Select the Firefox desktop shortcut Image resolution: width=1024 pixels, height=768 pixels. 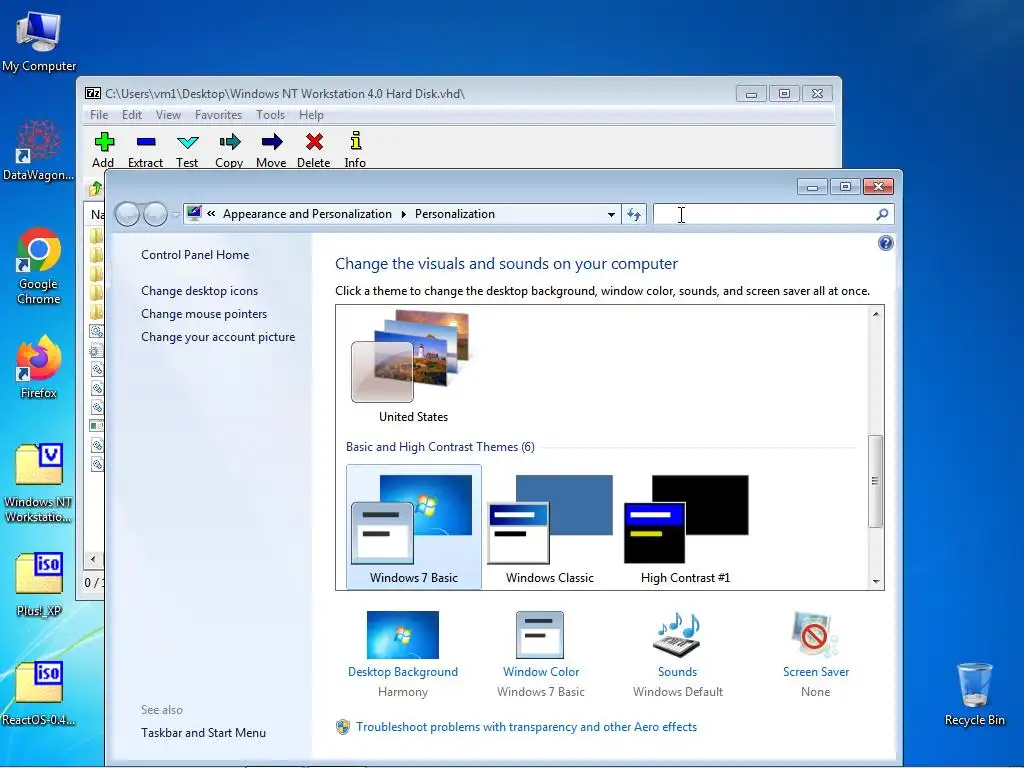click(x=39, y=368)
